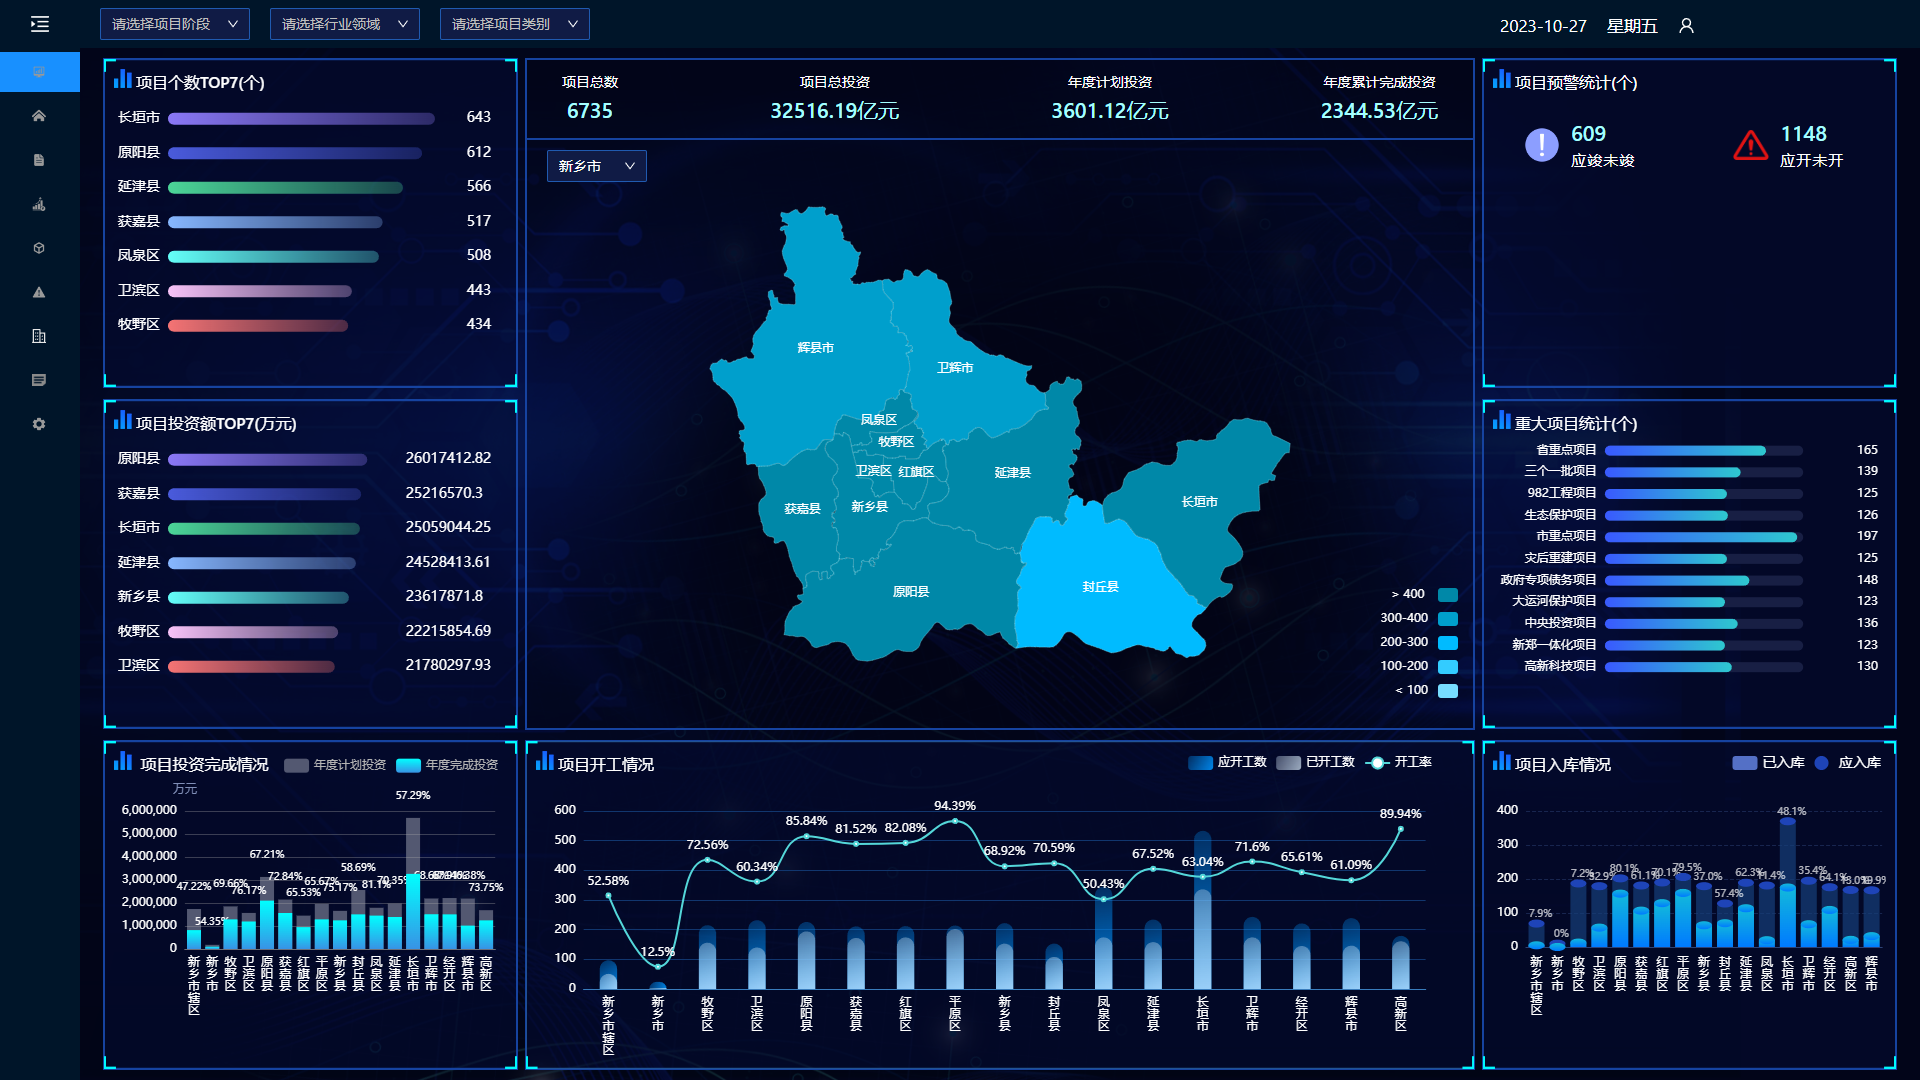Click the > 400 map legend swatch

click(1448, 595)
